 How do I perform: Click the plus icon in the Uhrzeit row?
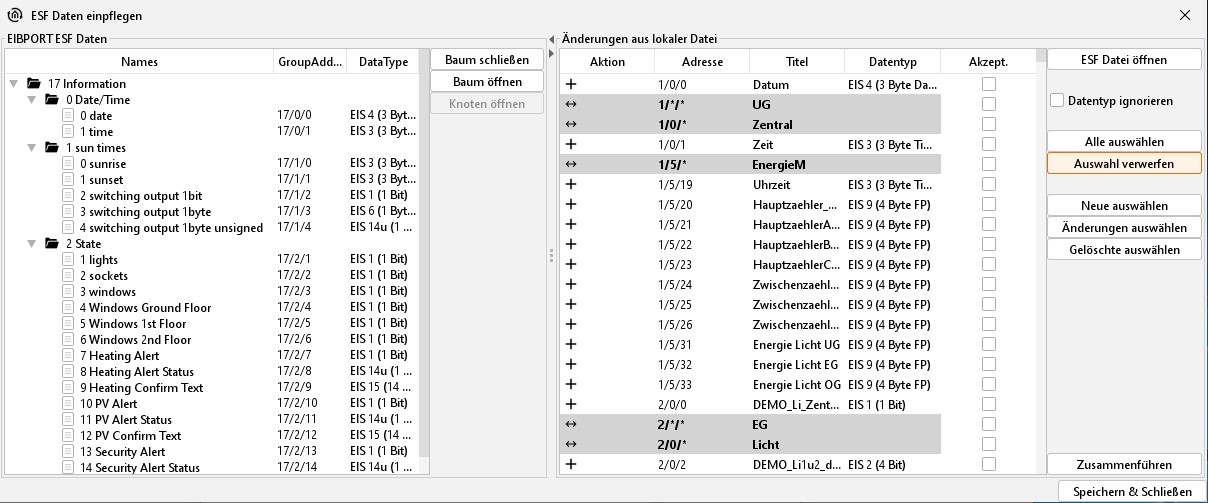[x=571, y=185]
